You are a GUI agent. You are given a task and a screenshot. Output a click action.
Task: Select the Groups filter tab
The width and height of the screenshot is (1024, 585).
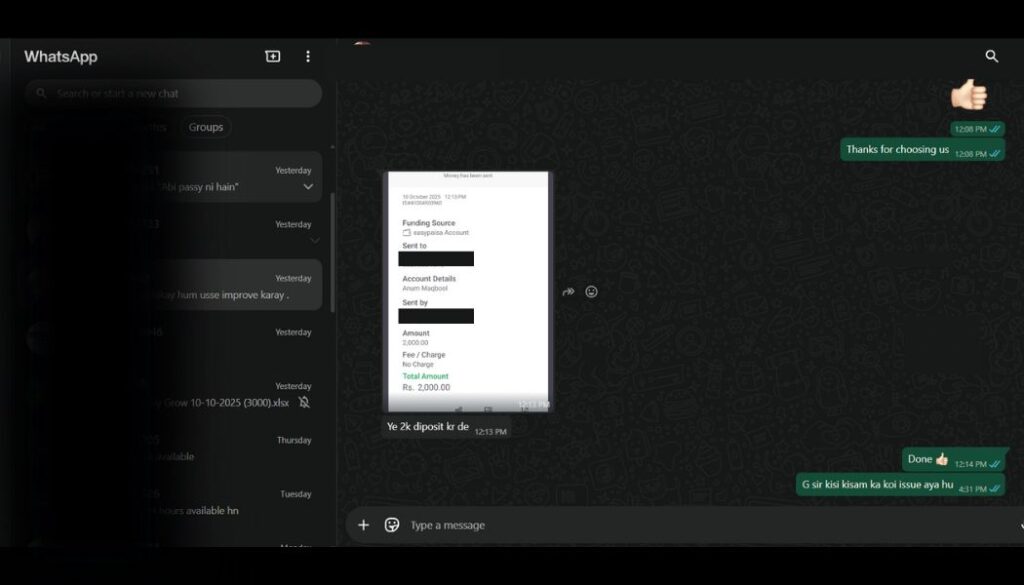pyautogui.click(x=205, y=127)
